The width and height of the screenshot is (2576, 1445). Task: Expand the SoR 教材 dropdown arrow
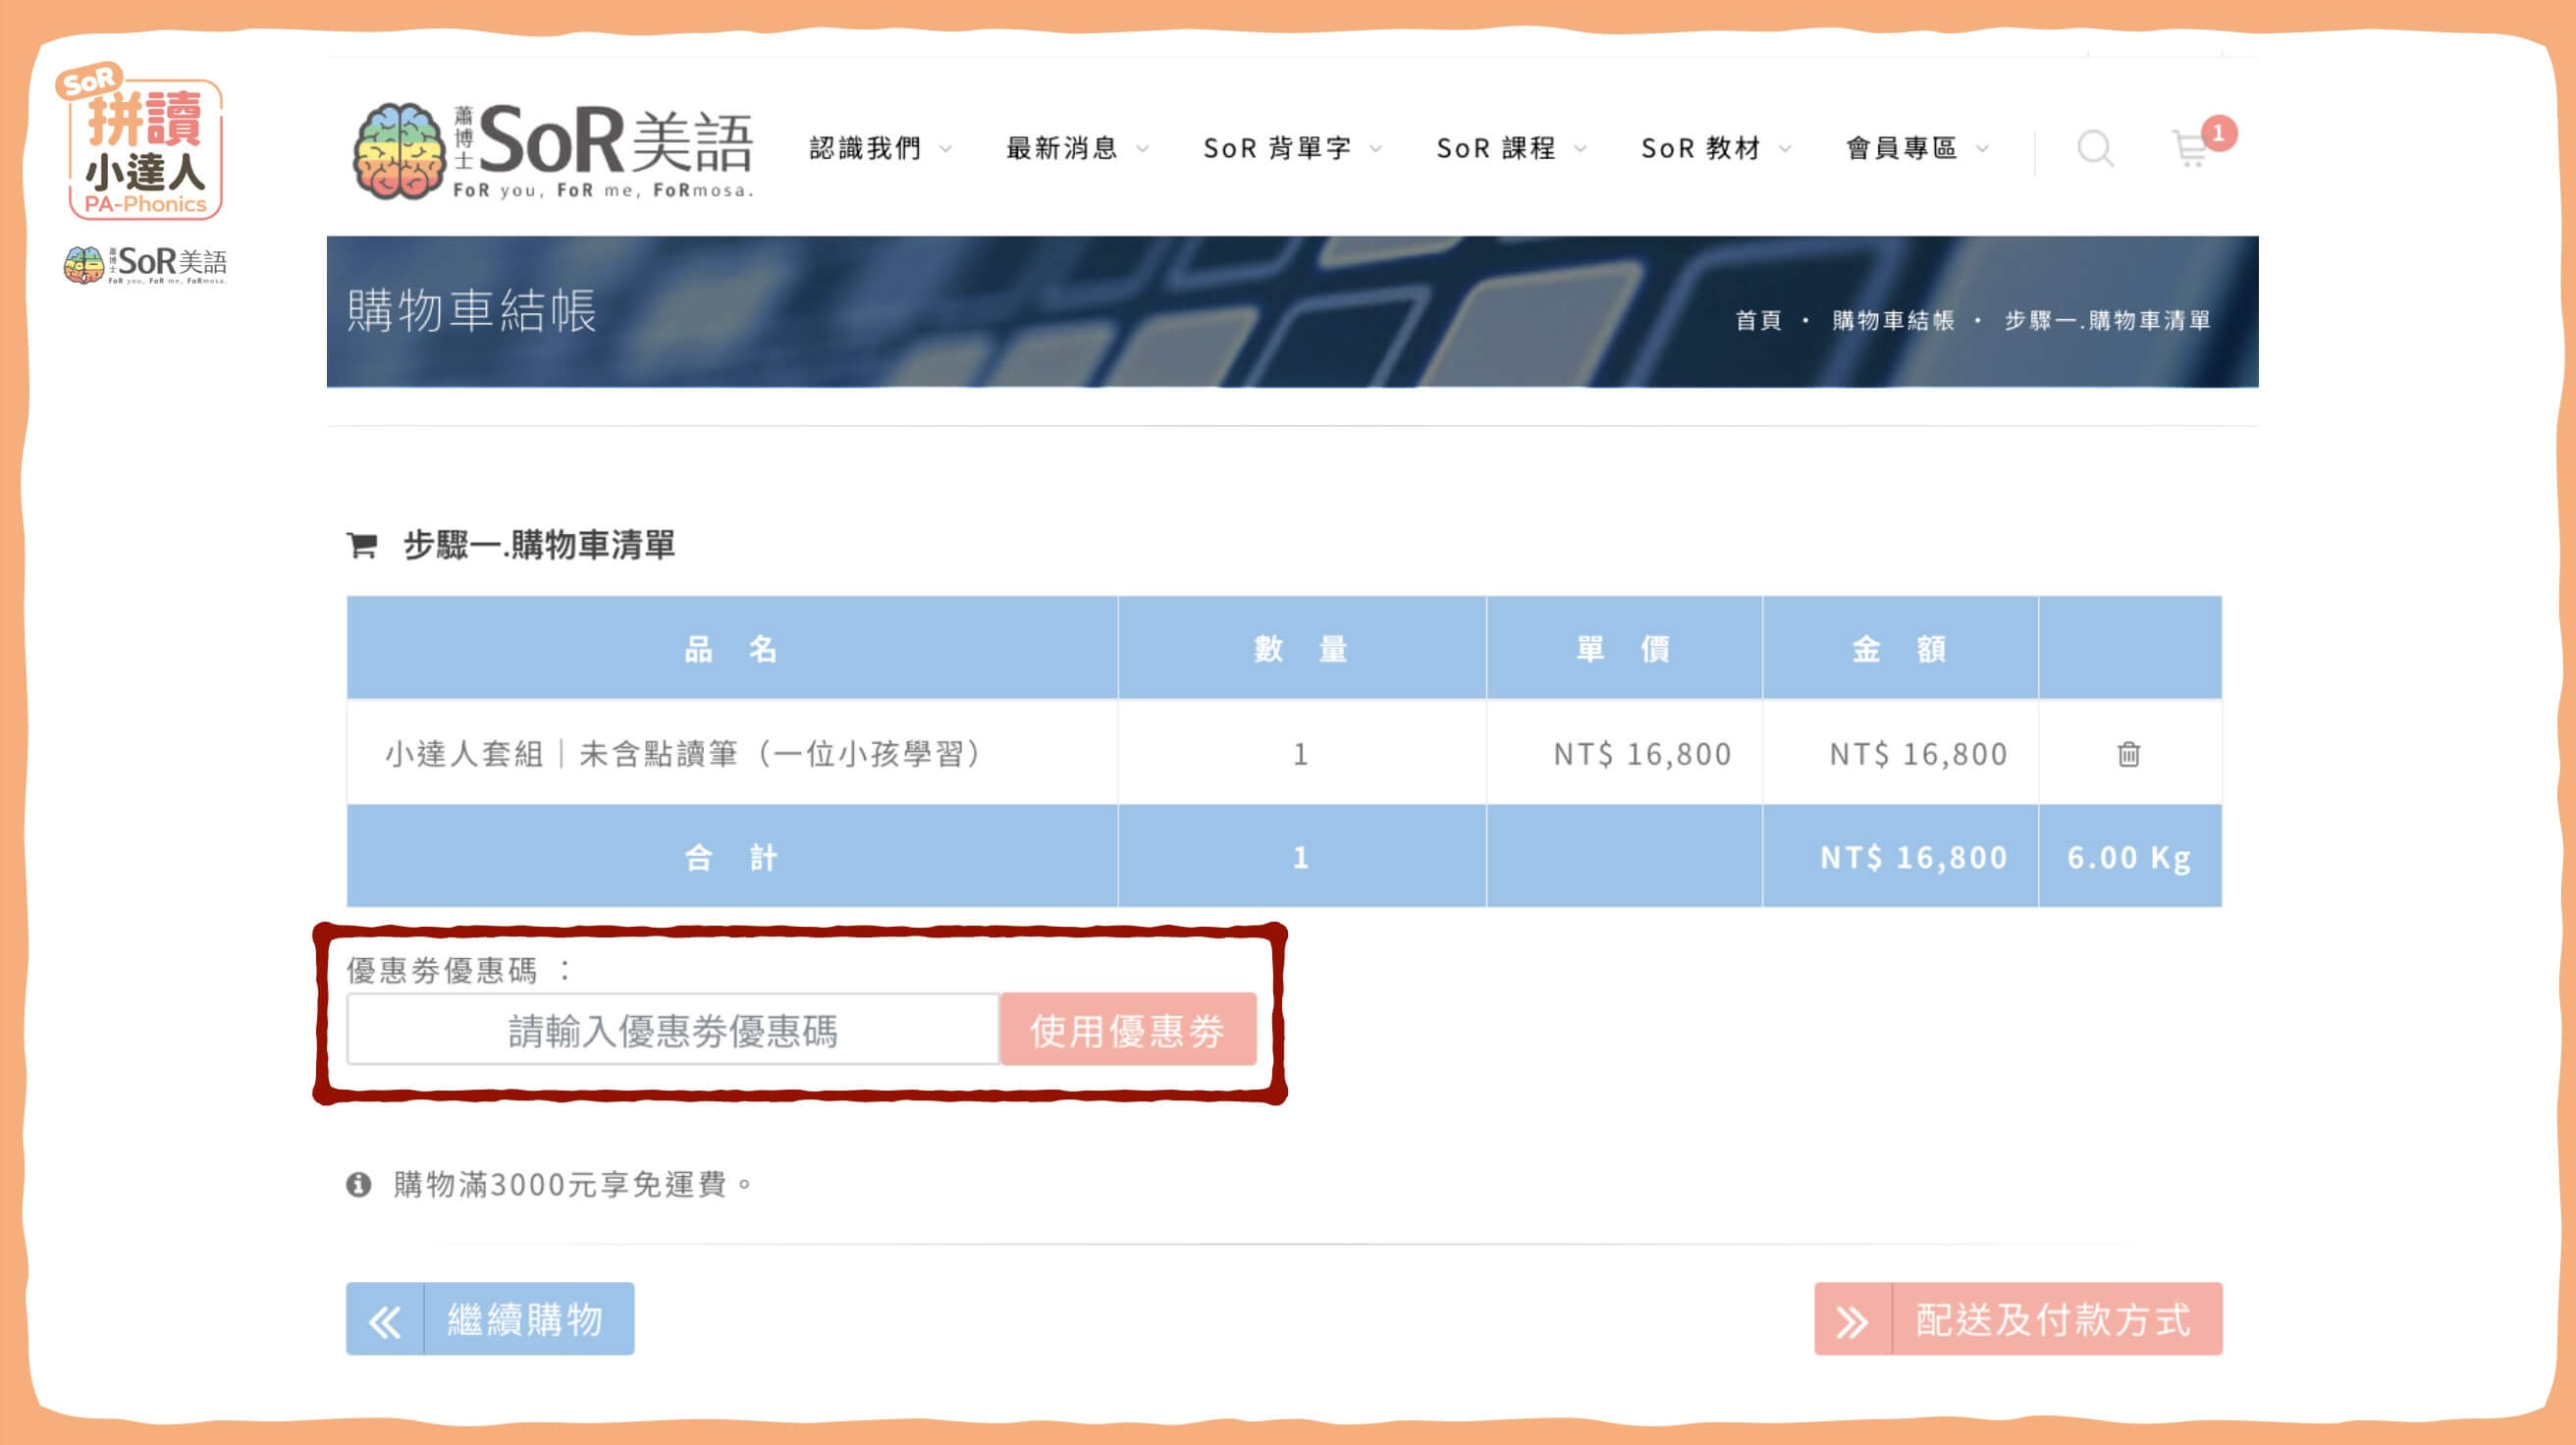tap(1784, 149)
